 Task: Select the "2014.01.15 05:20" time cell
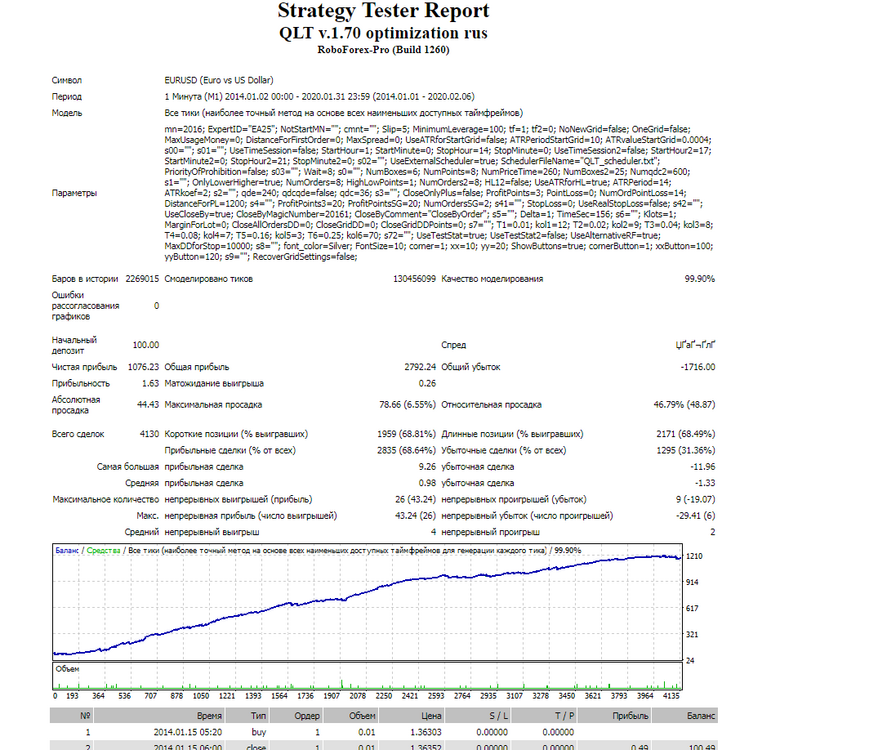tap(188, 732)
